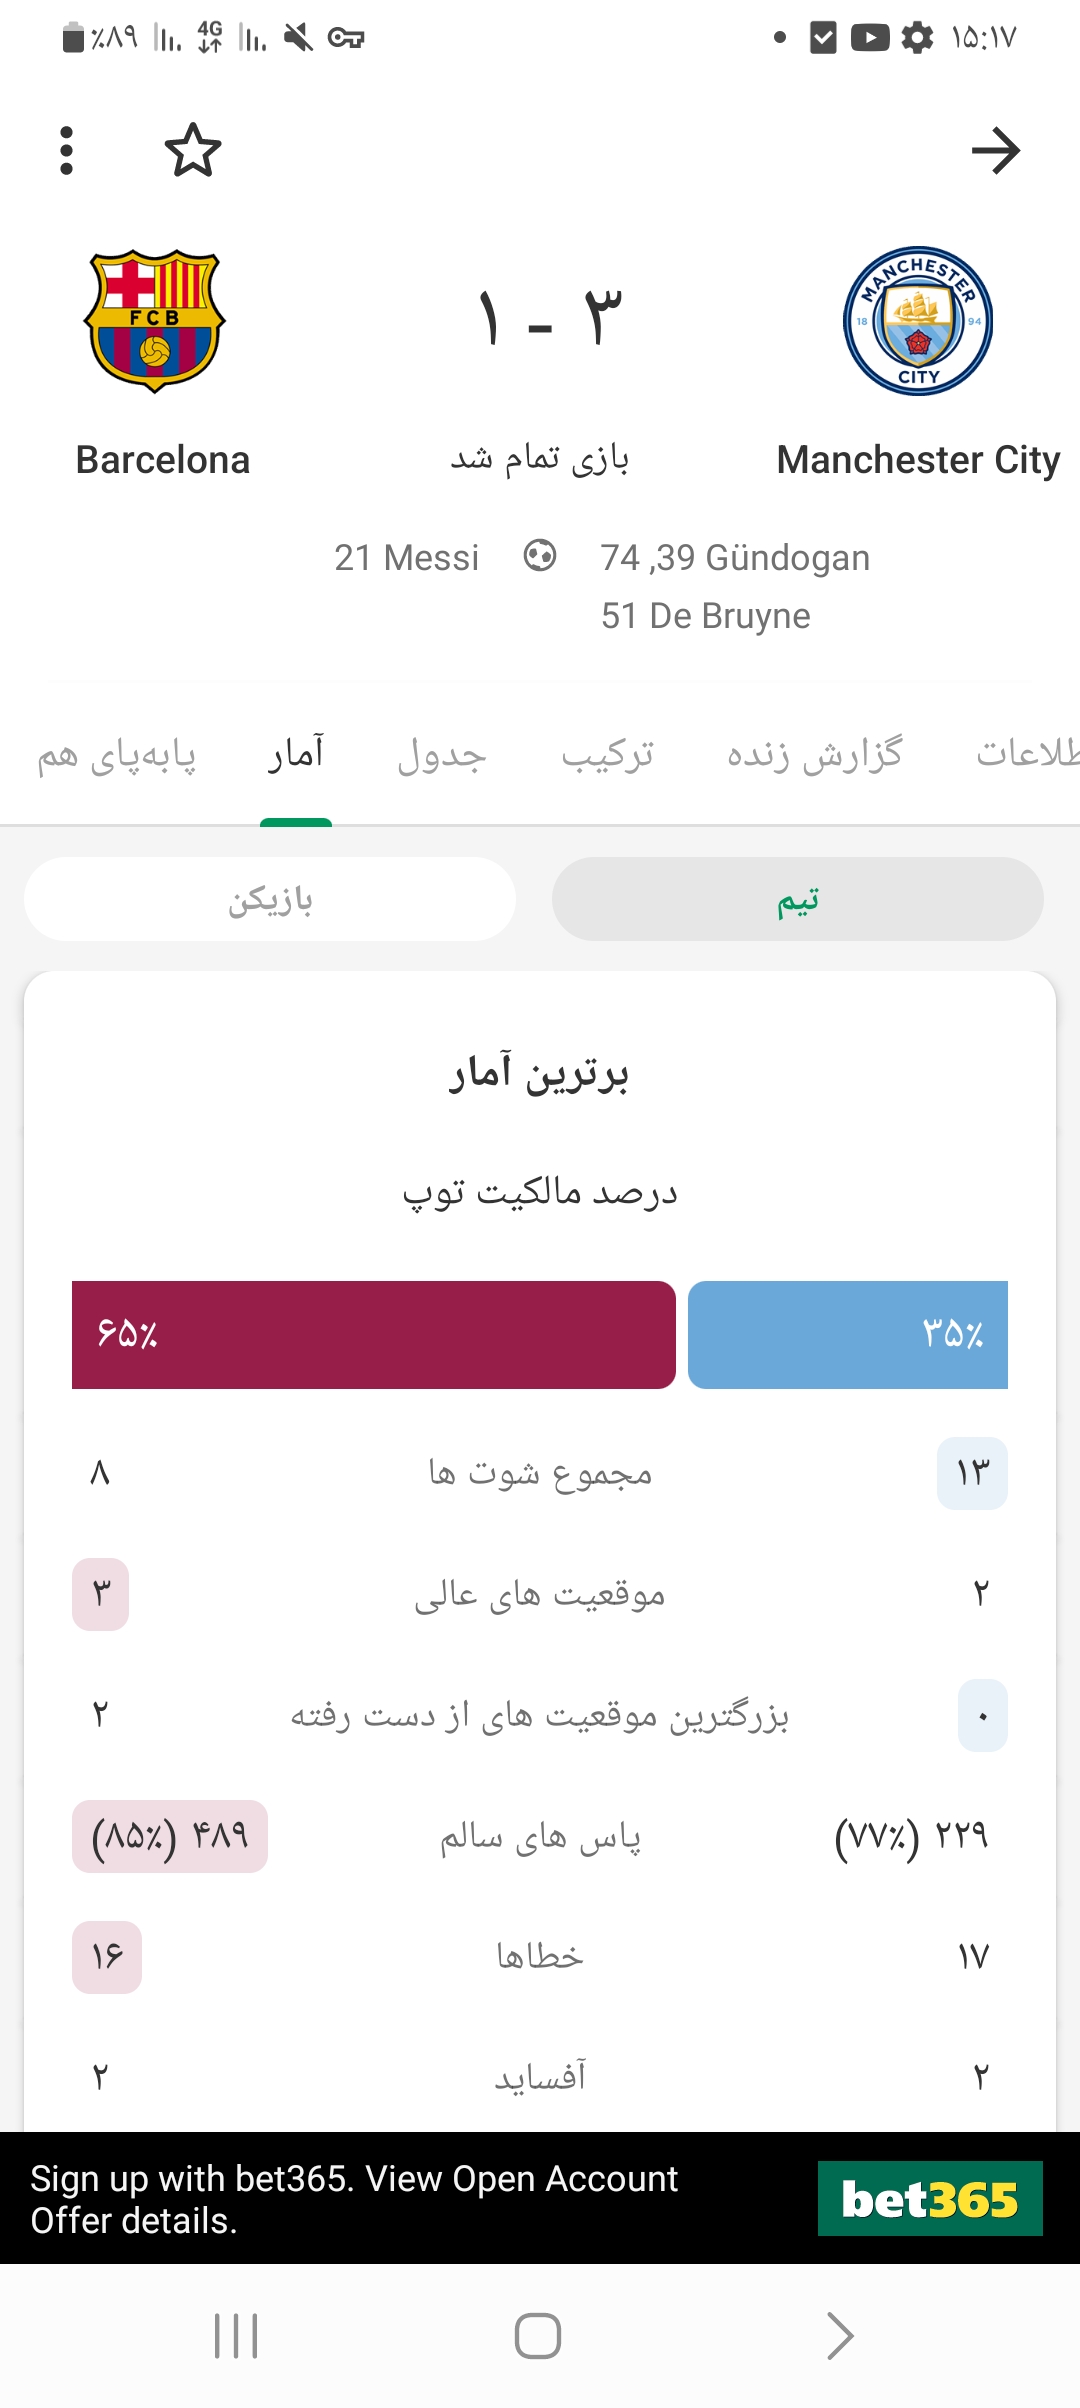Tap the Android back chevron icon
Viewport: 1080px width, 2408px height.
coord(840,2336)
